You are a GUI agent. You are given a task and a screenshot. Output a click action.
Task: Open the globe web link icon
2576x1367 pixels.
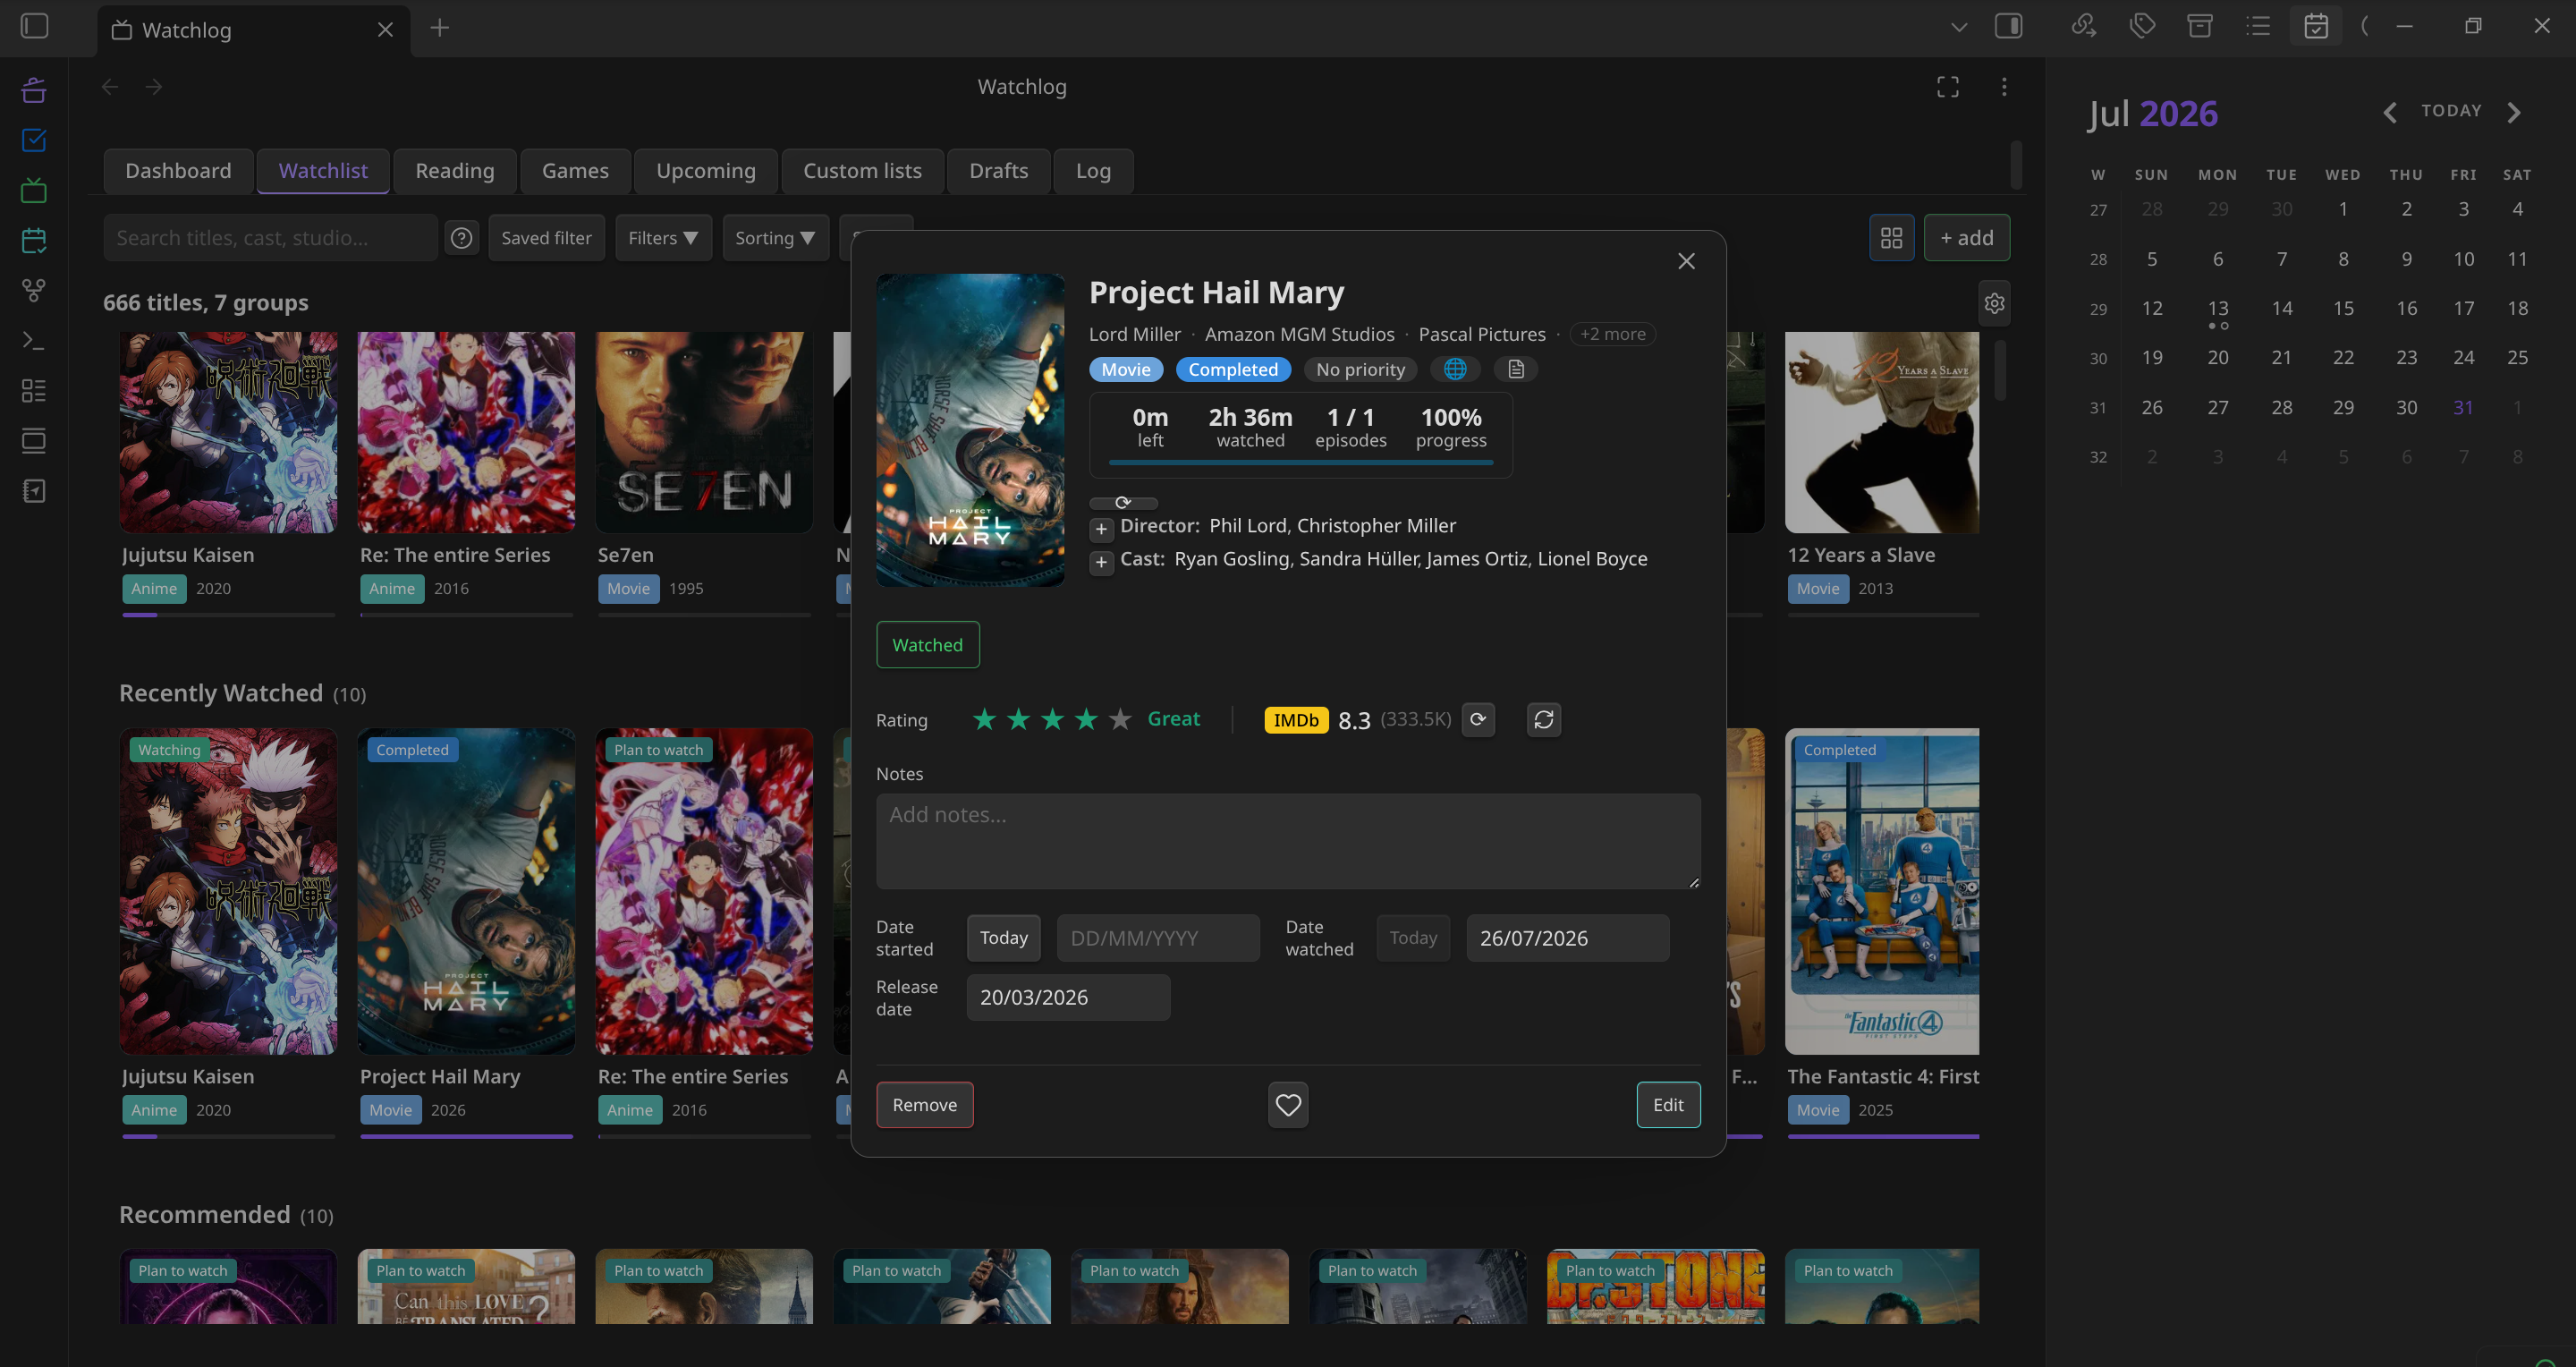pyautogui.click(x=1455, y=369)
